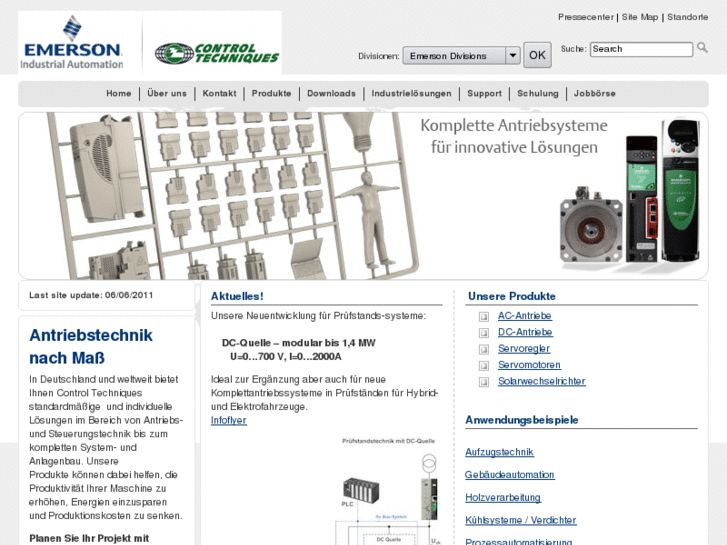Open the AC-Antriebe product link

[525, 316]
